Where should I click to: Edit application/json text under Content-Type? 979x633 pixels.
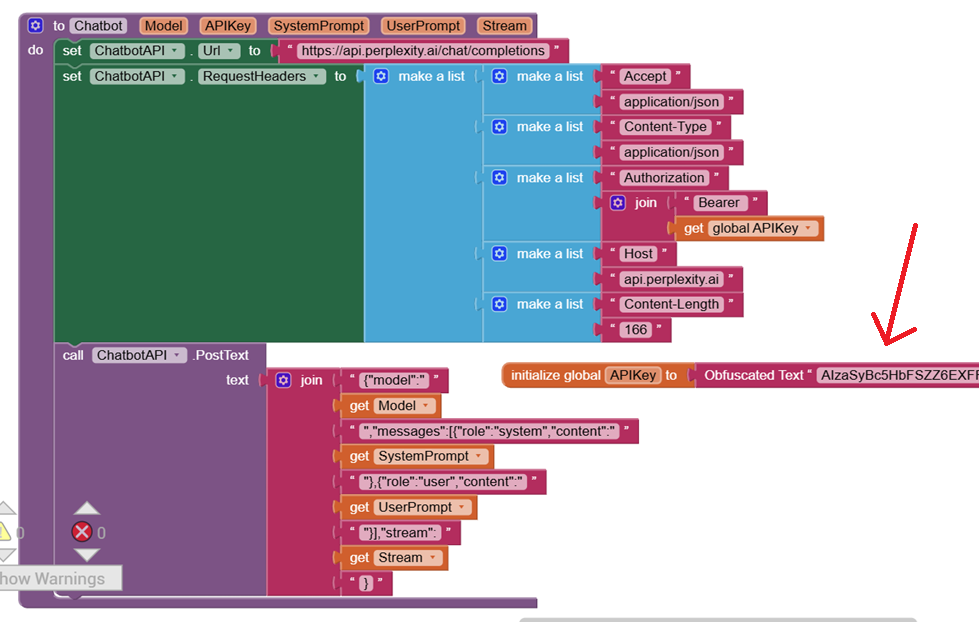pyautogui.click(x=671, y=152)
